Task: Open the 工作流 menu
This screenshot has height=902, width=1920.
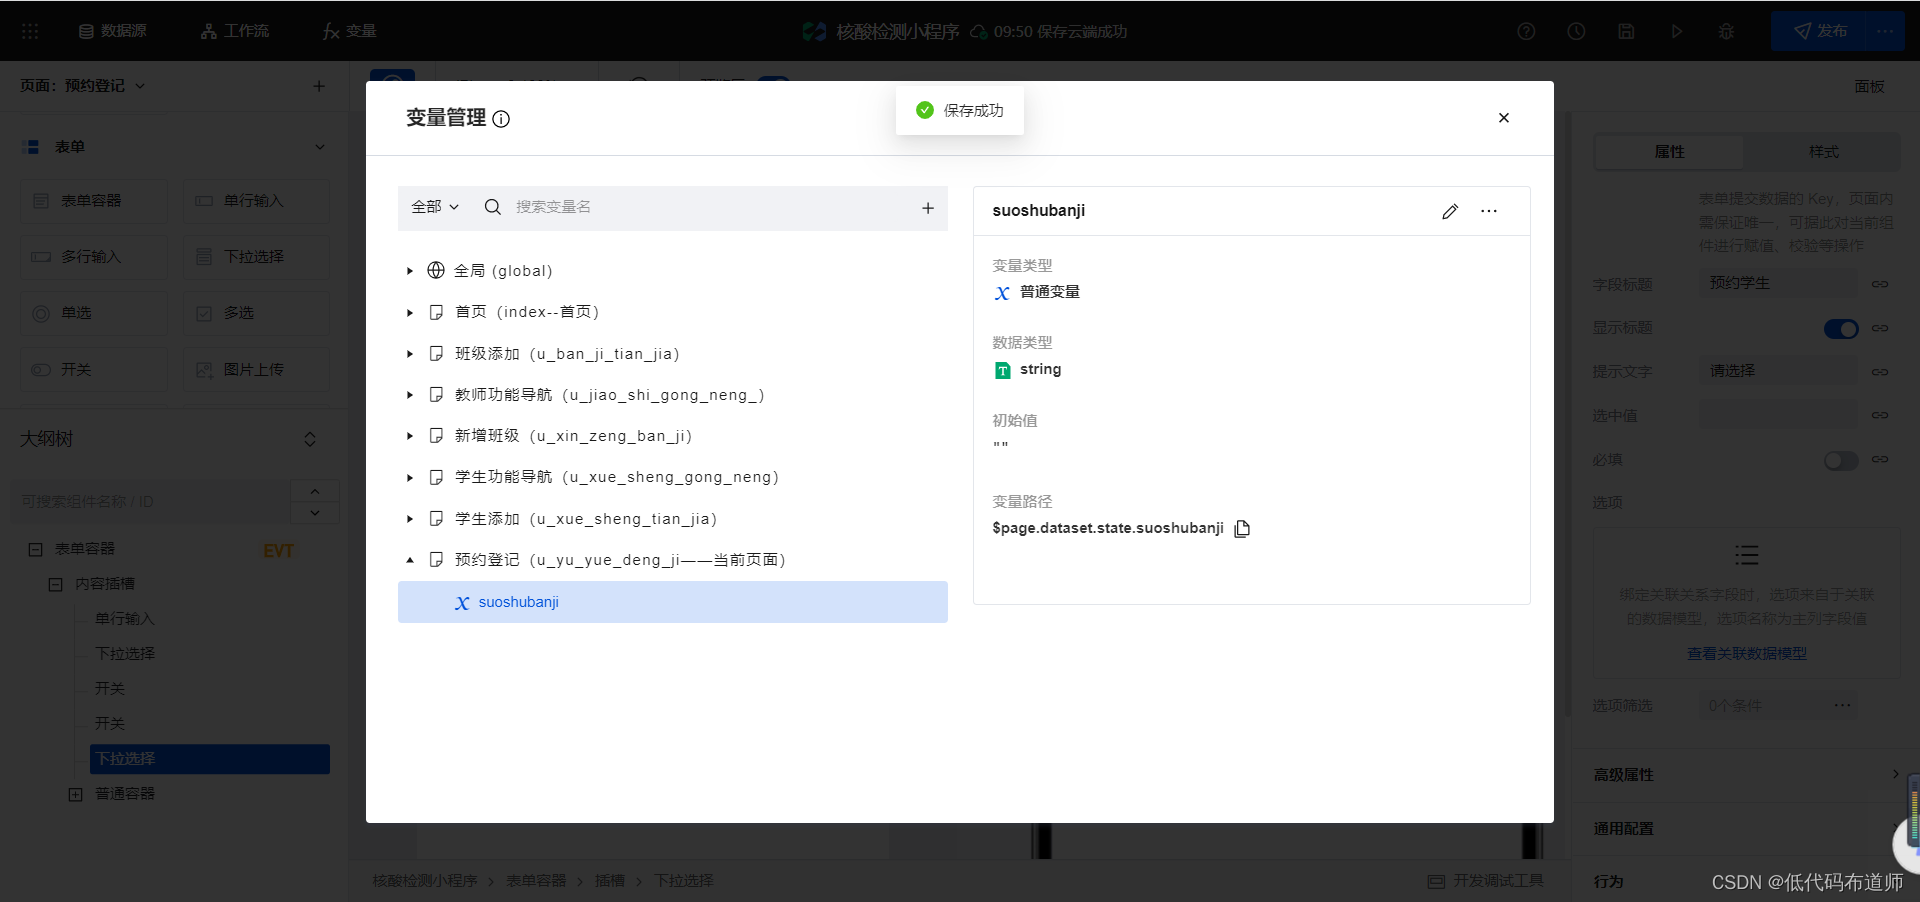Action: tap(235, 31)
